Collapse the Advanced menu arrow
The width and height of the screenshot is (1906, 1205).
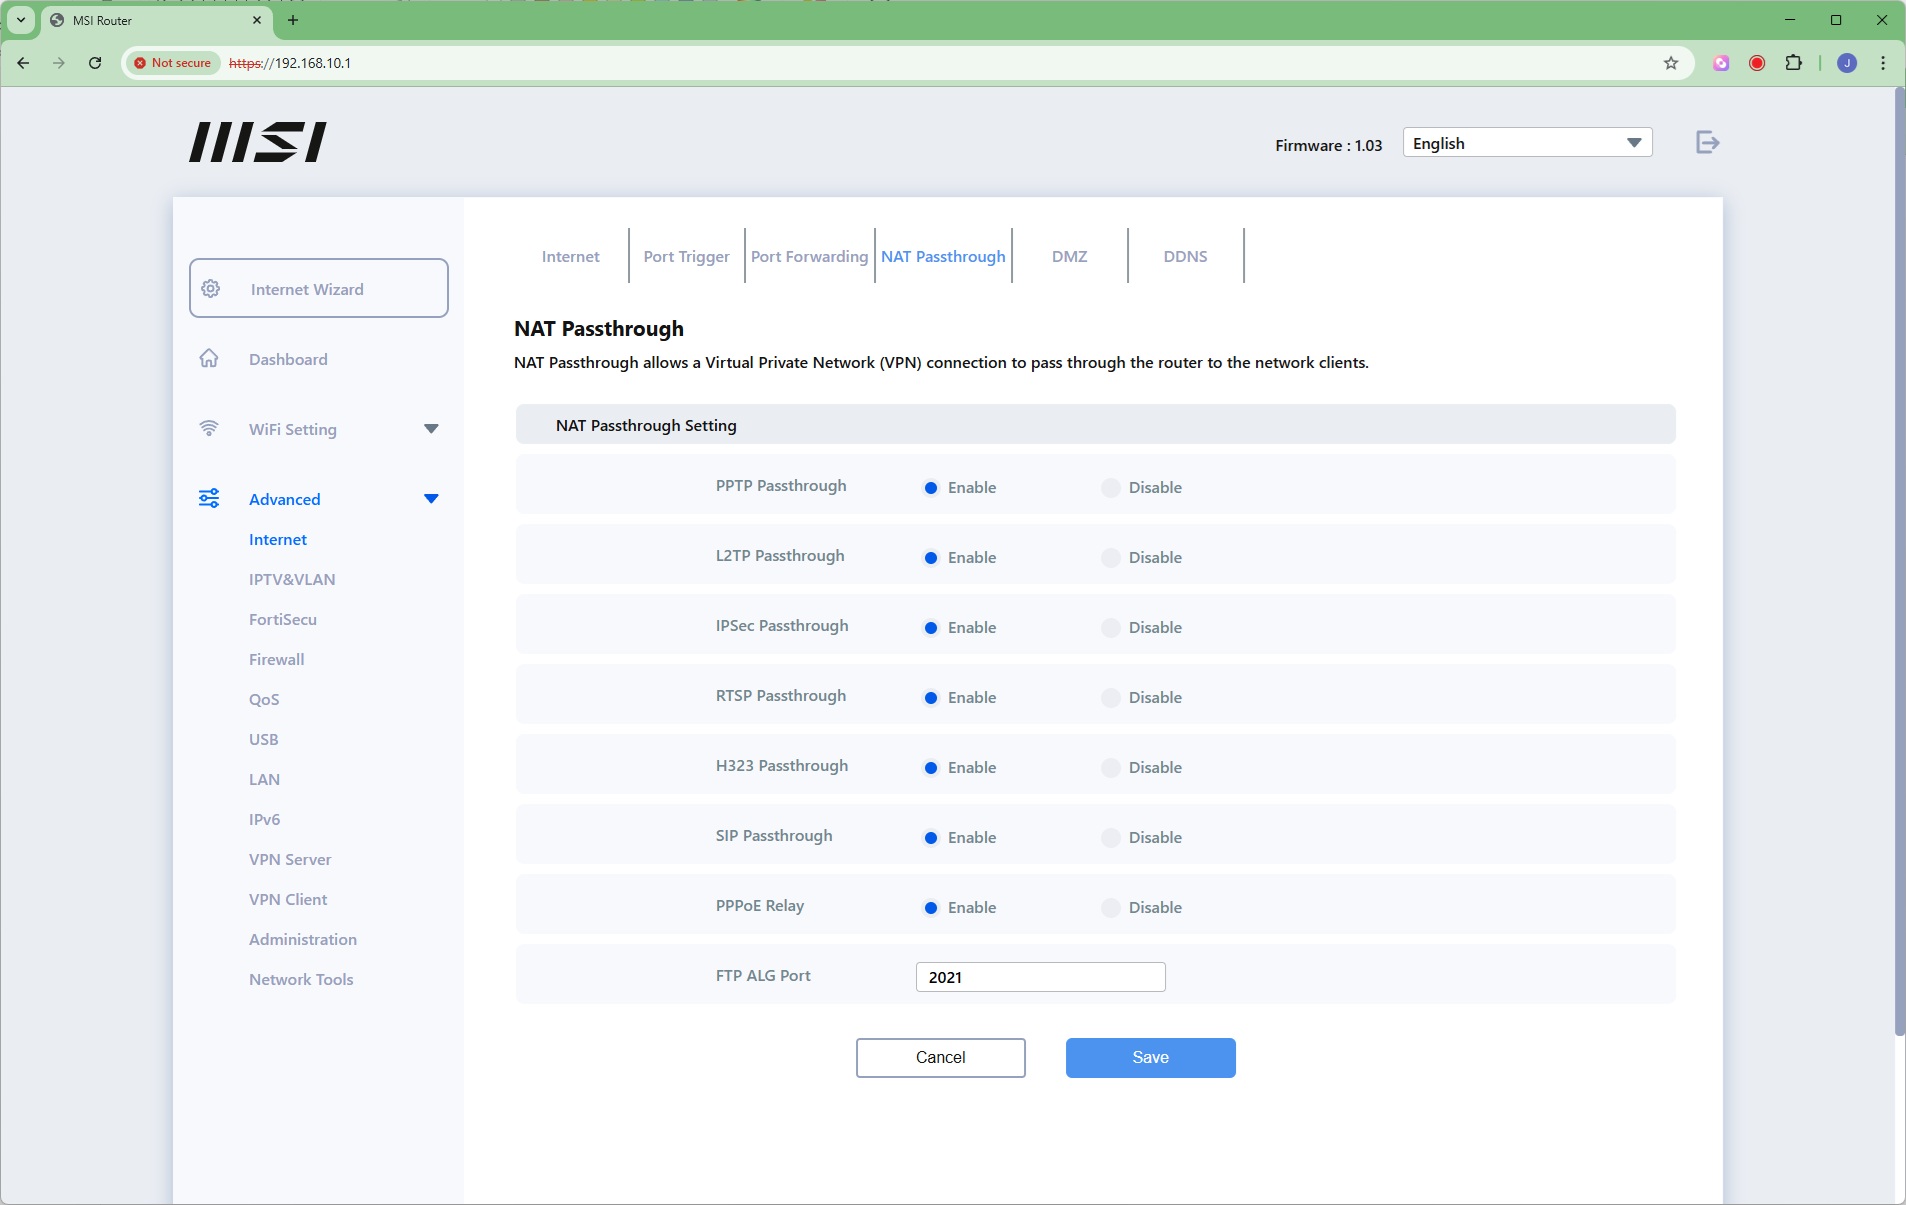coord(431,499)
